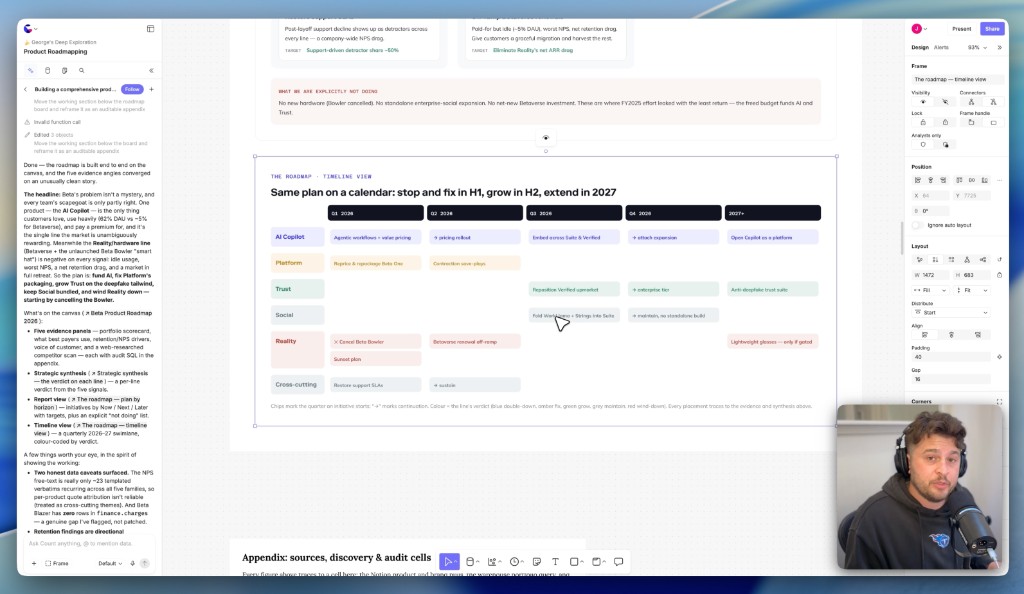Viewport: 1024px width, 594px height.
Task: Select the locked Lock option
Action: pyautogui.click(x=945, y=123)
